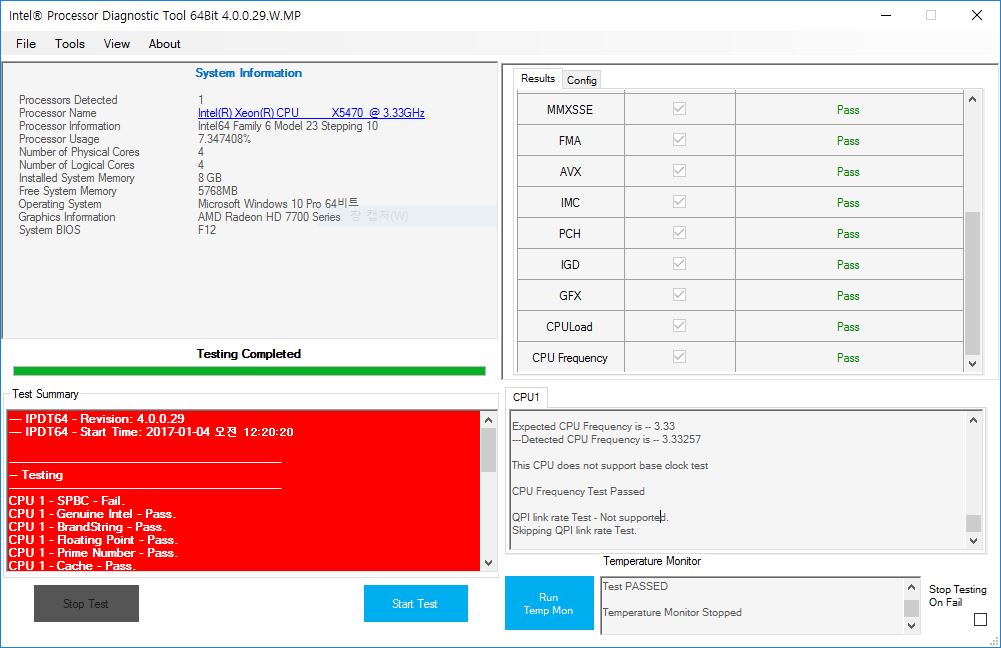Click 'Temperature Monitor Stopped' text
The image size is (1001, 648).
[x=672, y=612]
